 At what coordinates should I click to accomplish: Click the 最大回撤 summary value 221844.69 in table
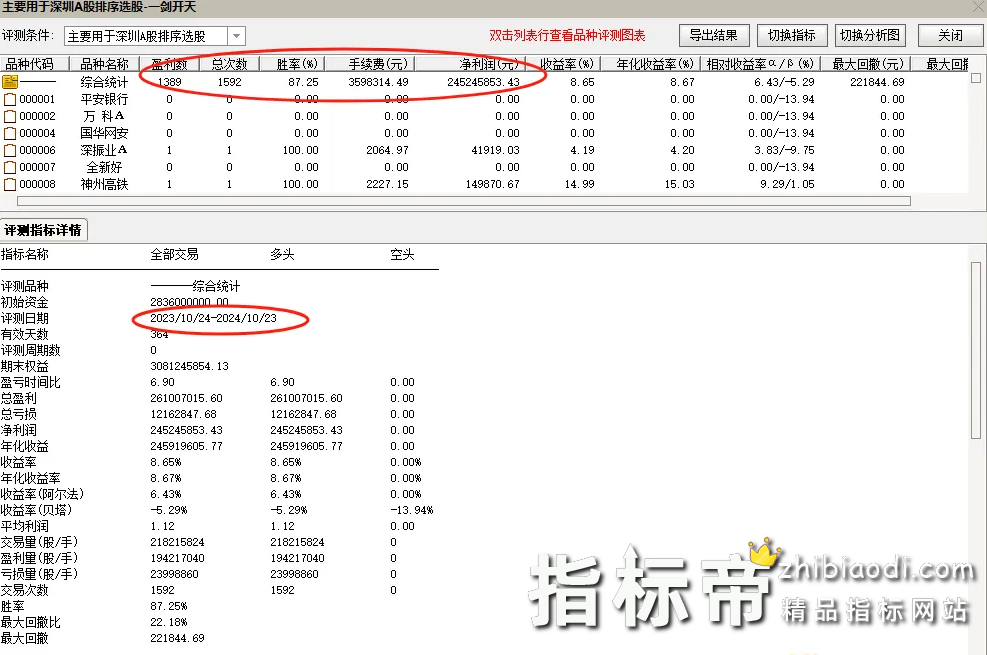(877, 82)
